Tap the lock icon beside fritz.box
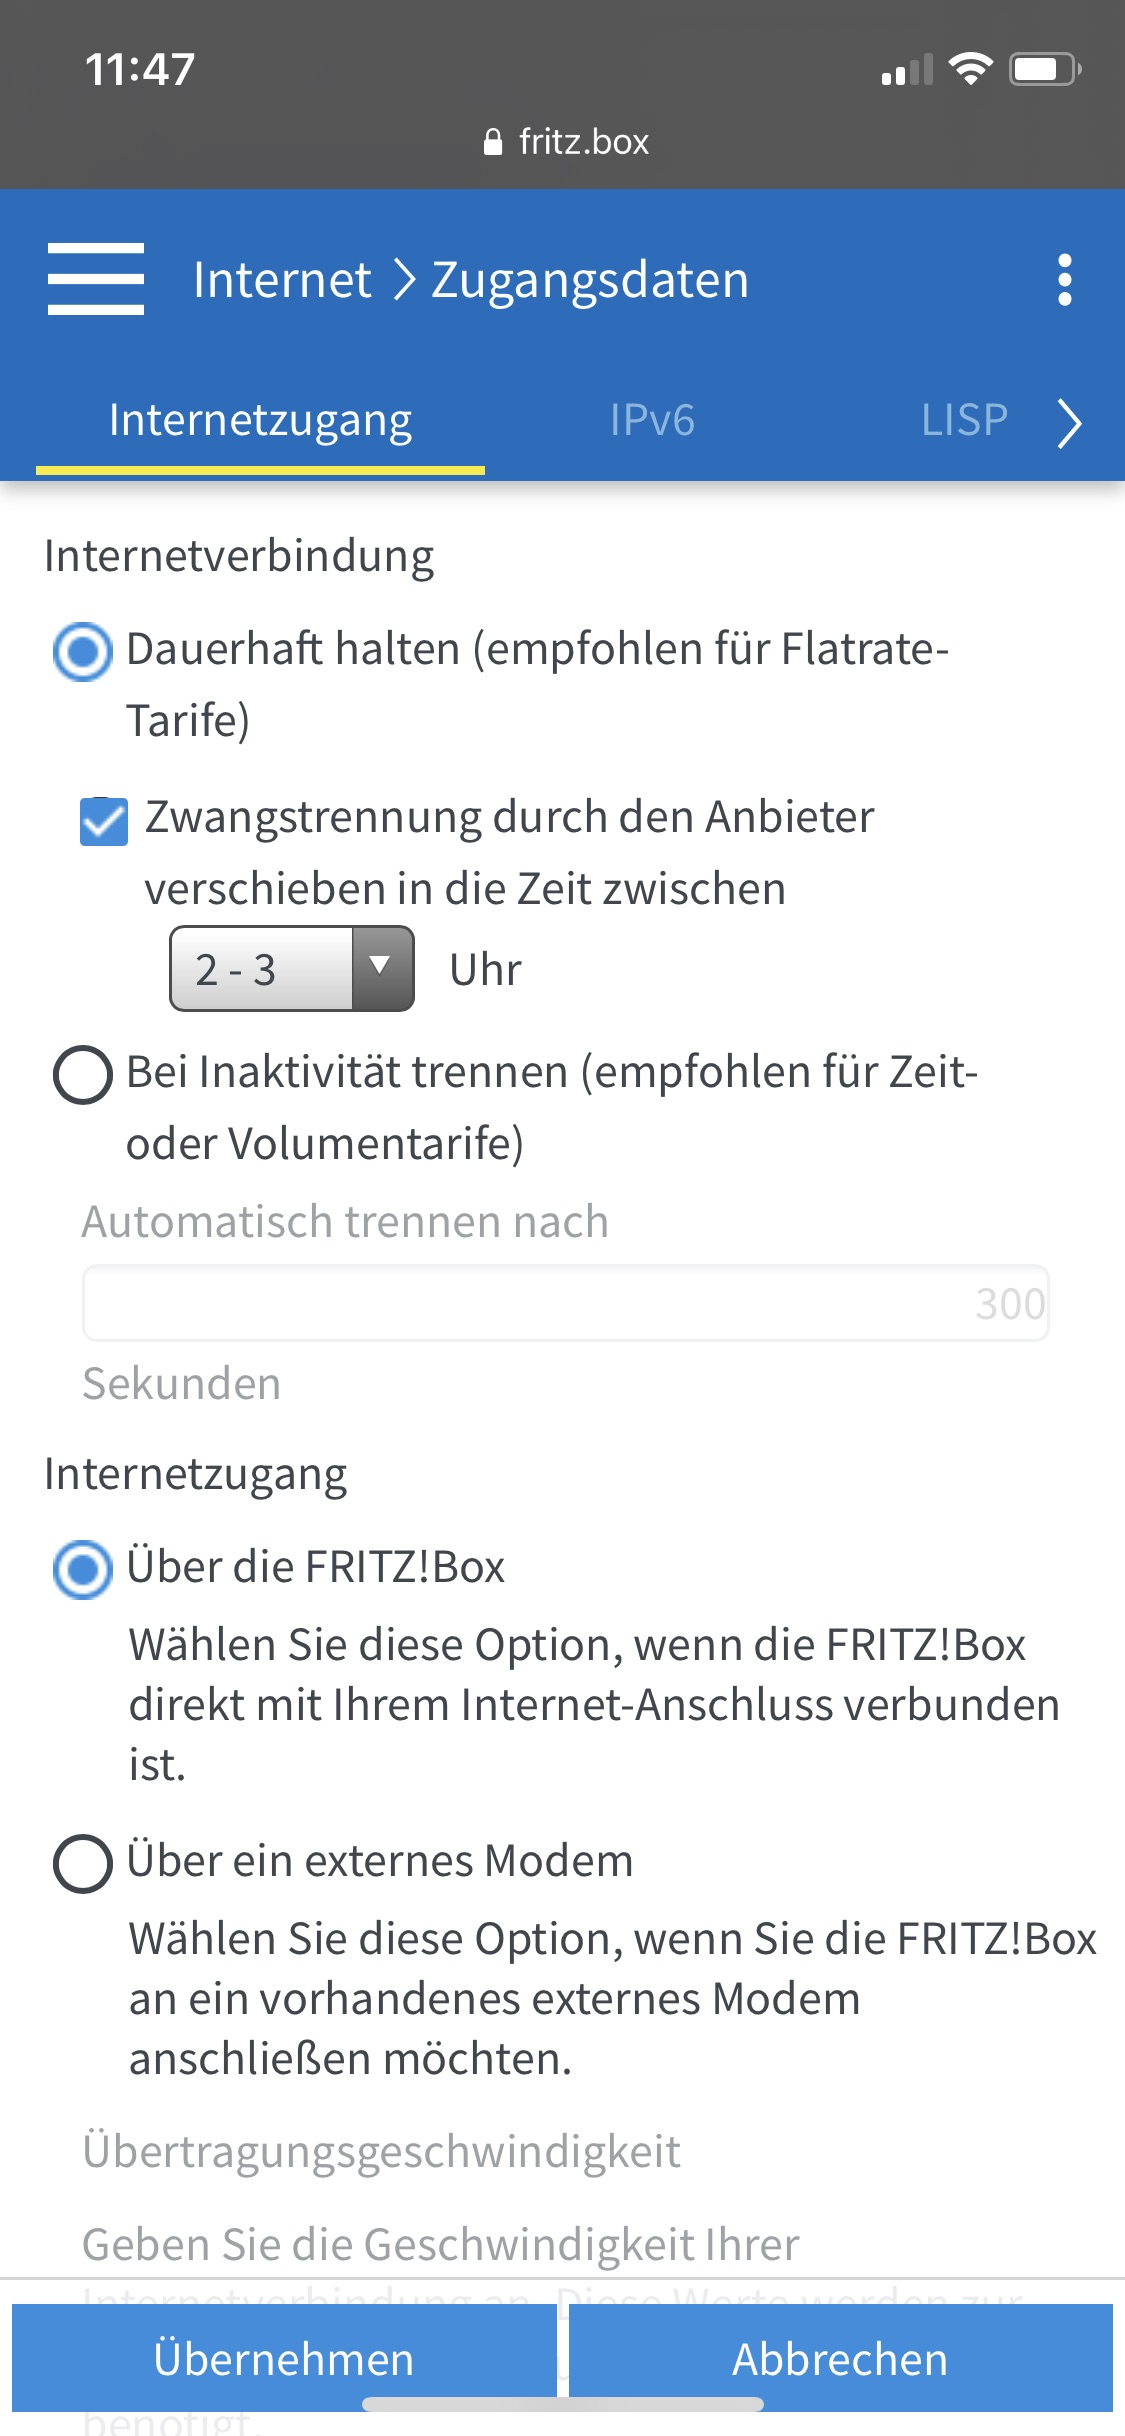 pos(492,142)
